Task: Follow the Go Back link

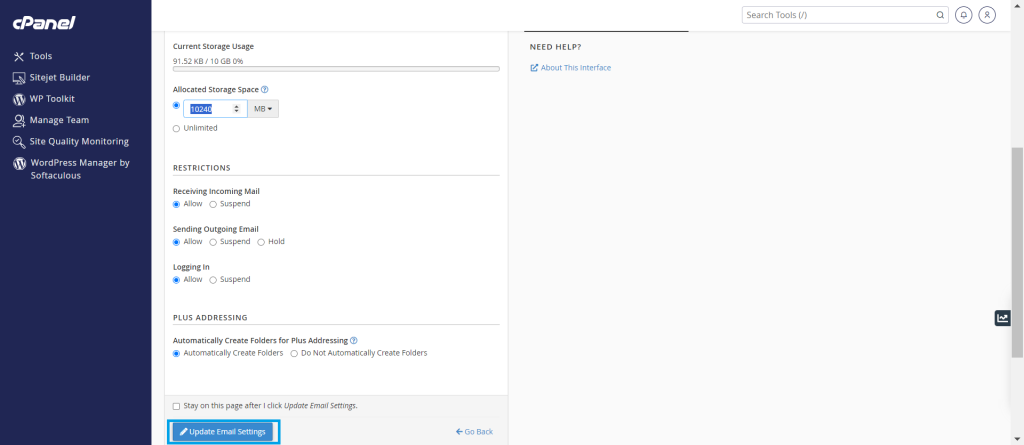Action: pyautogui.click(x=474, y=432)
